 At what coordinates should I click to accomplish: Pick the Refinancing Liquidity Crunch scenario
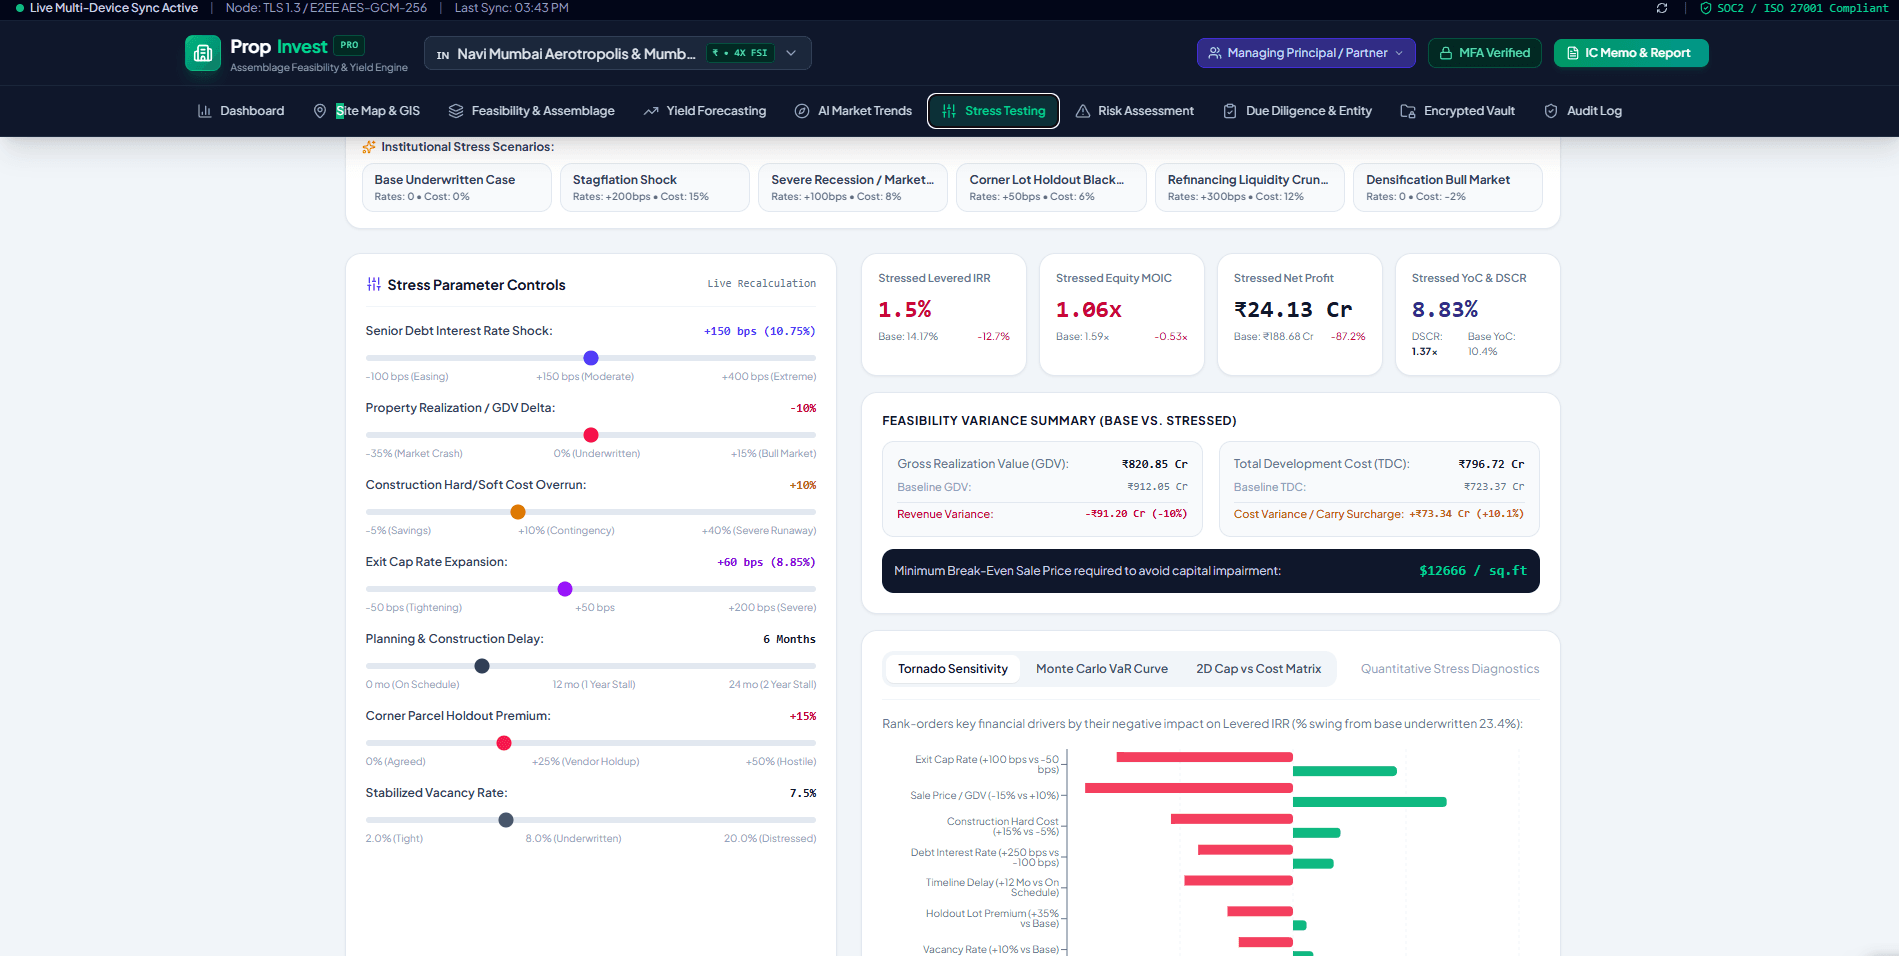point(1250,187)
